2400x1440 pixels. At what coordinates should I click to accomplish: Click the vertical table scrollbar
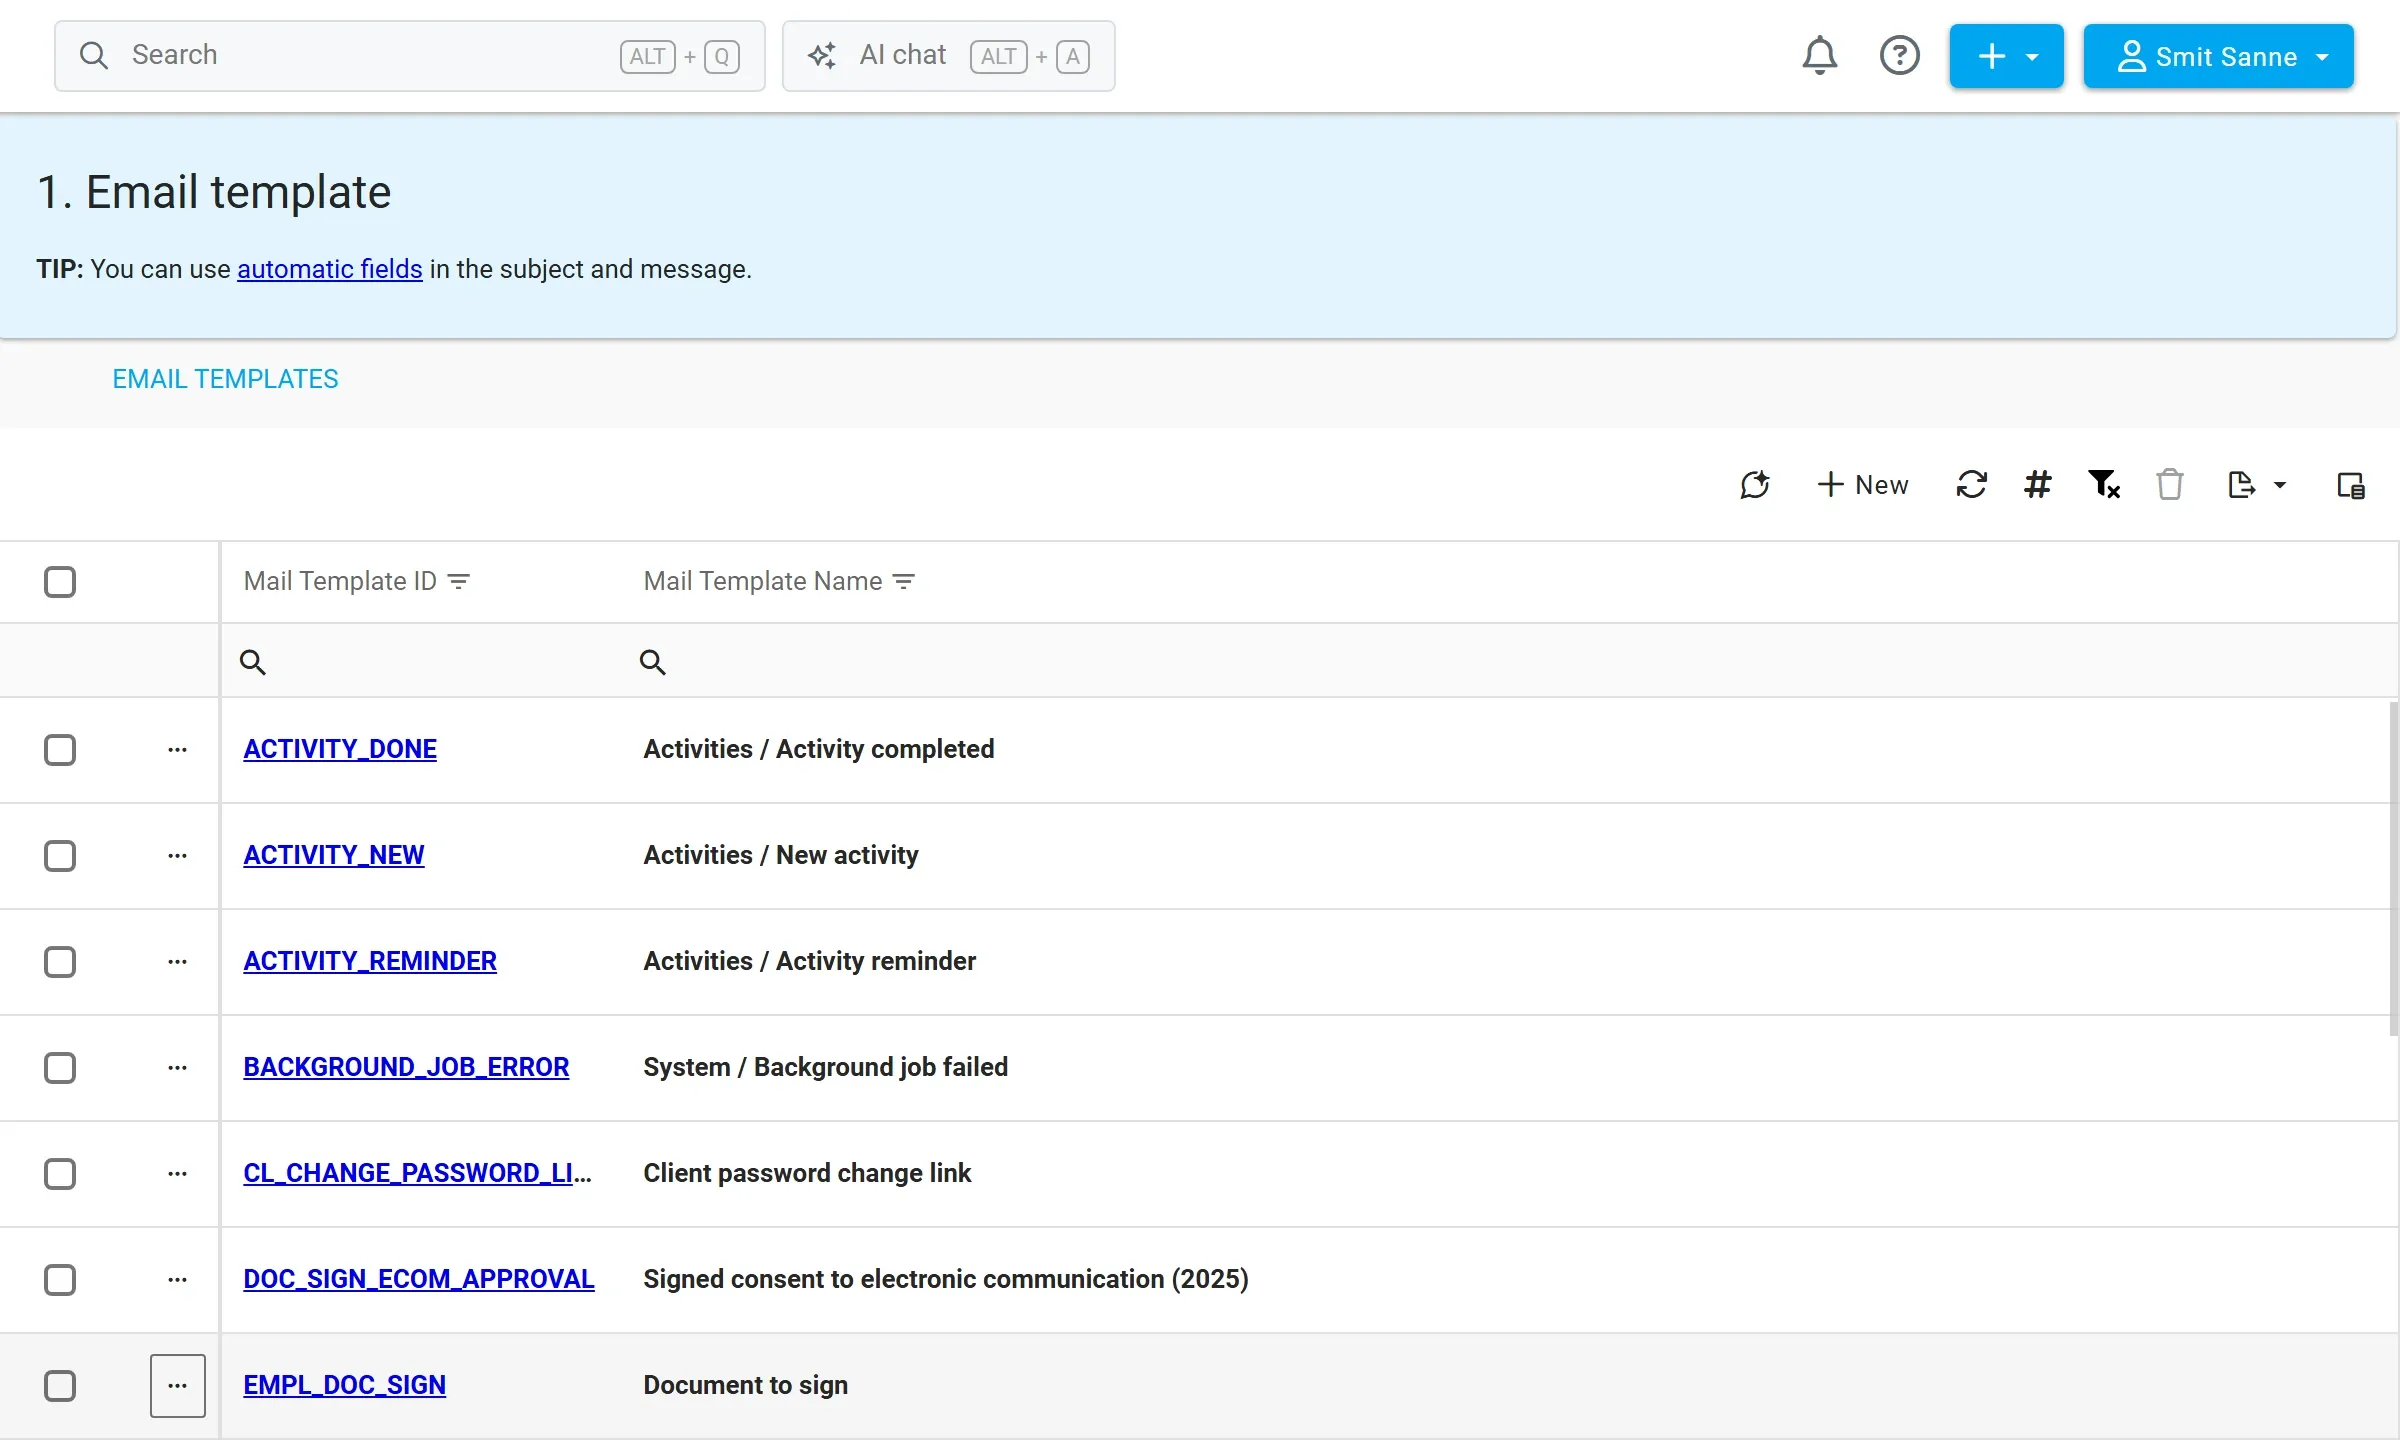pos(2393,868)
